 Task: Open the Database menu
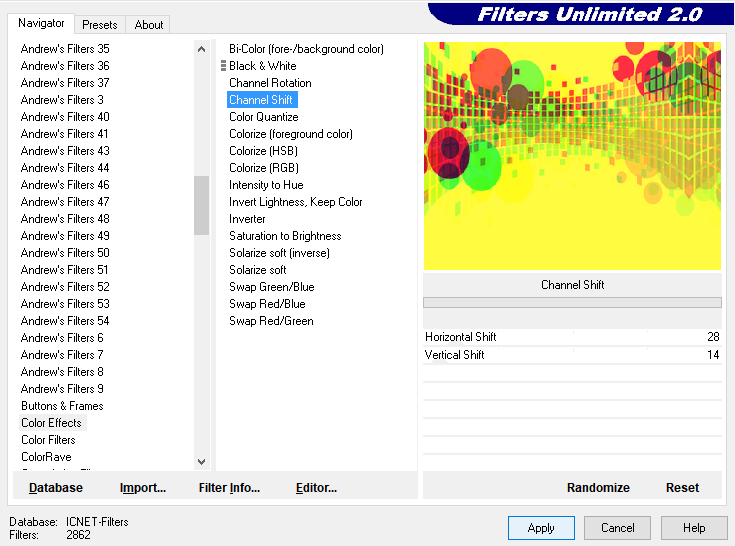pos(56,487)
